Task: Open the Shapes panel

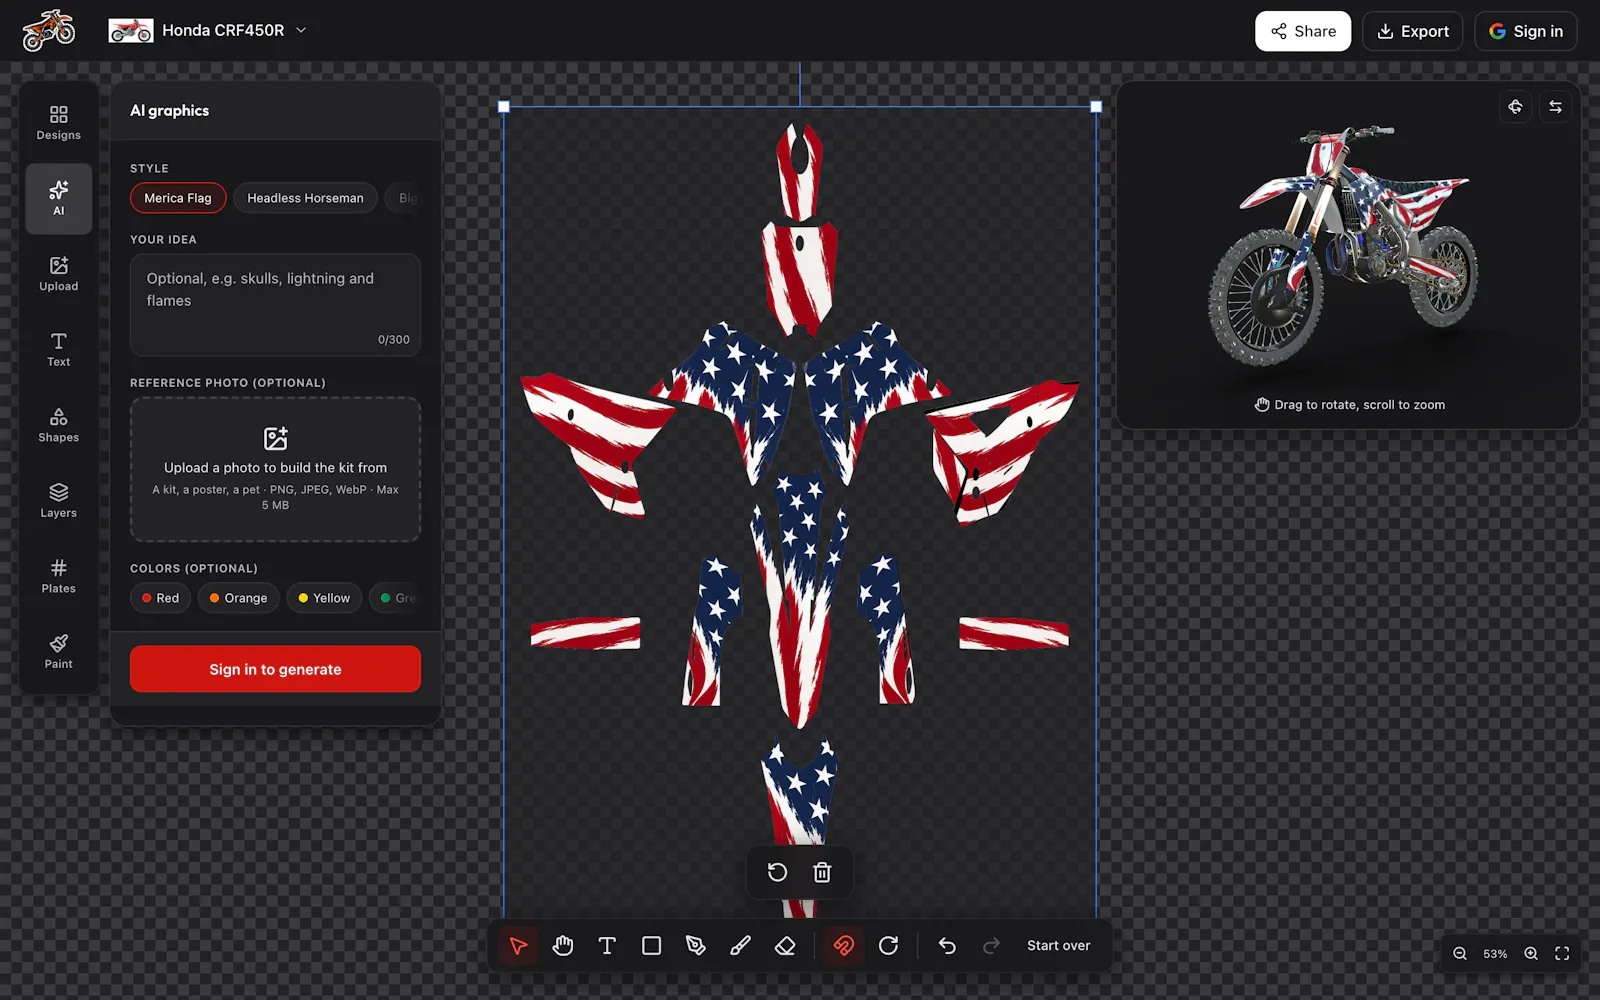Action: click(x=59, y=425)
